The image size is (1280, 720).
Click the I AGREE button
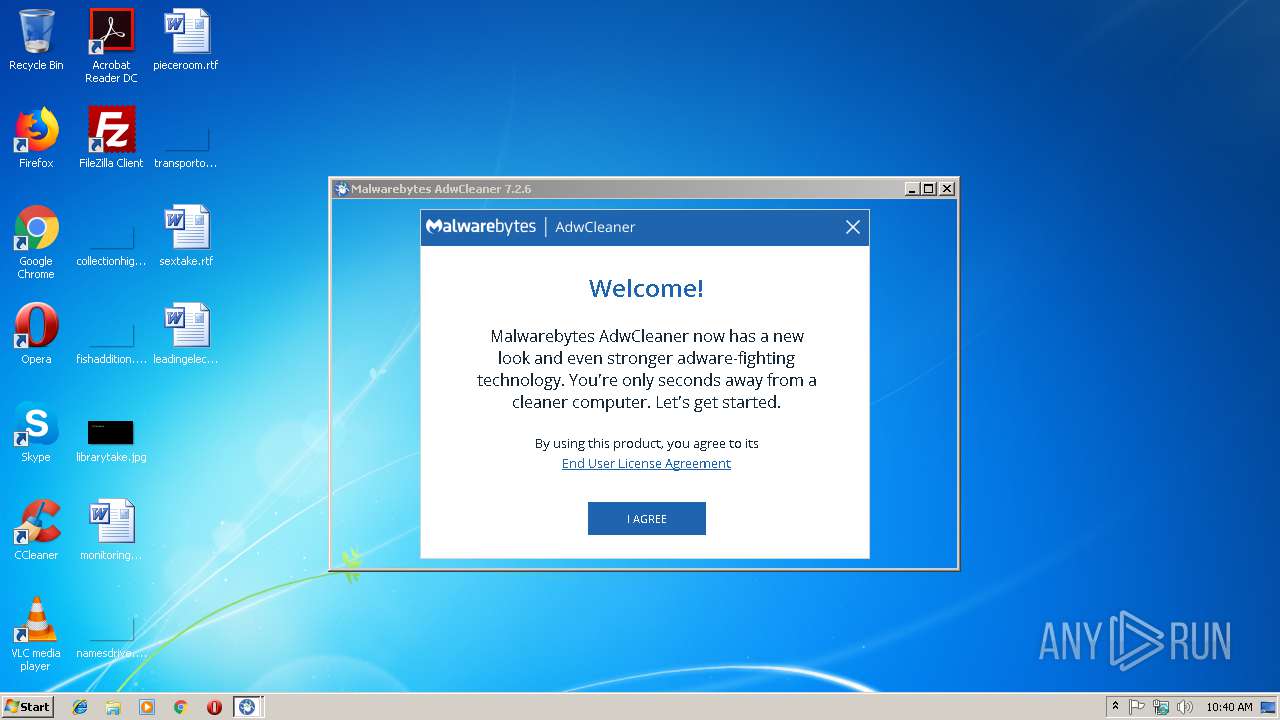[x=646, y=518]
